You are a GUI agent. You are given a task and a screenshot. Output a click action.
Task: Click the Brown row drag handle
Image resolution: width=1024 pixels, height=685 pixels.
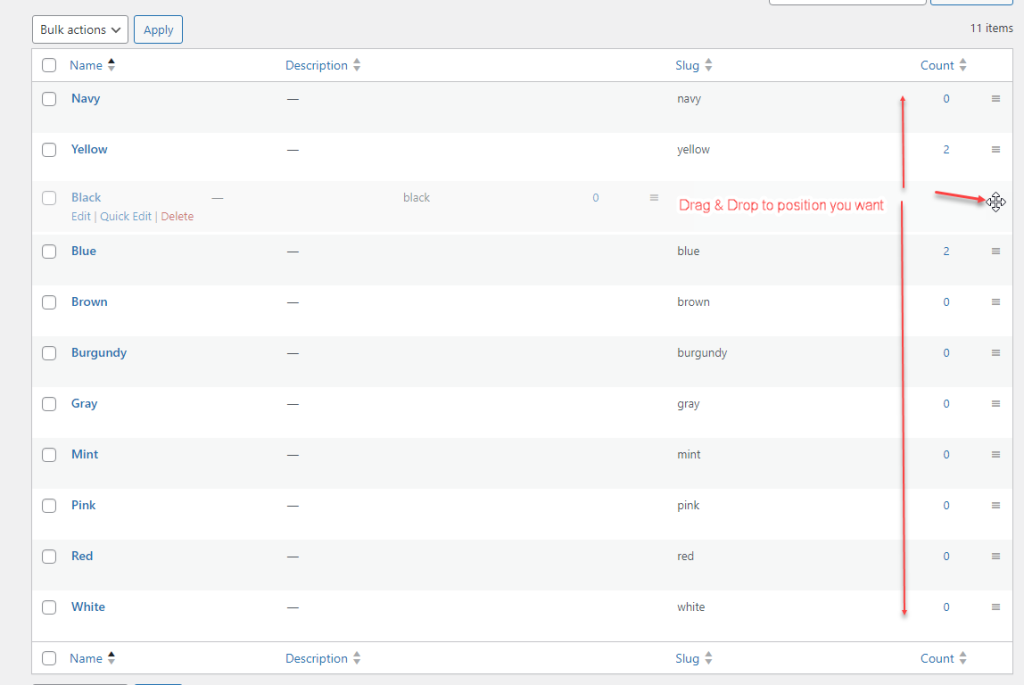[996, 302]
